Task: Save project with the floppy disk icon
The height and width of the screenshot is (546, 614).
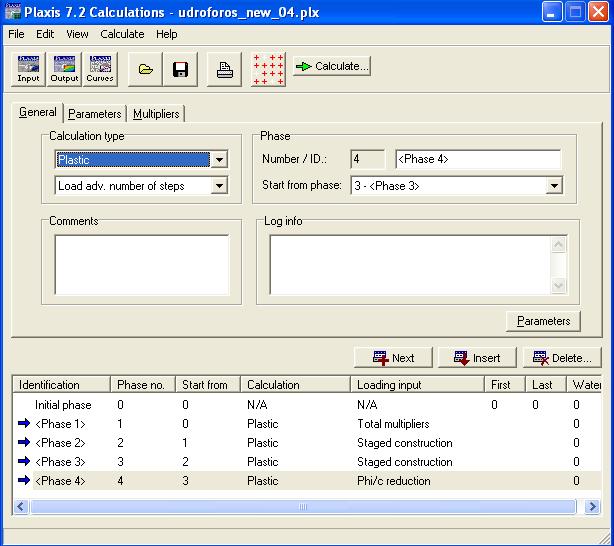Action: pyautogui.click(x=181, y=69)
